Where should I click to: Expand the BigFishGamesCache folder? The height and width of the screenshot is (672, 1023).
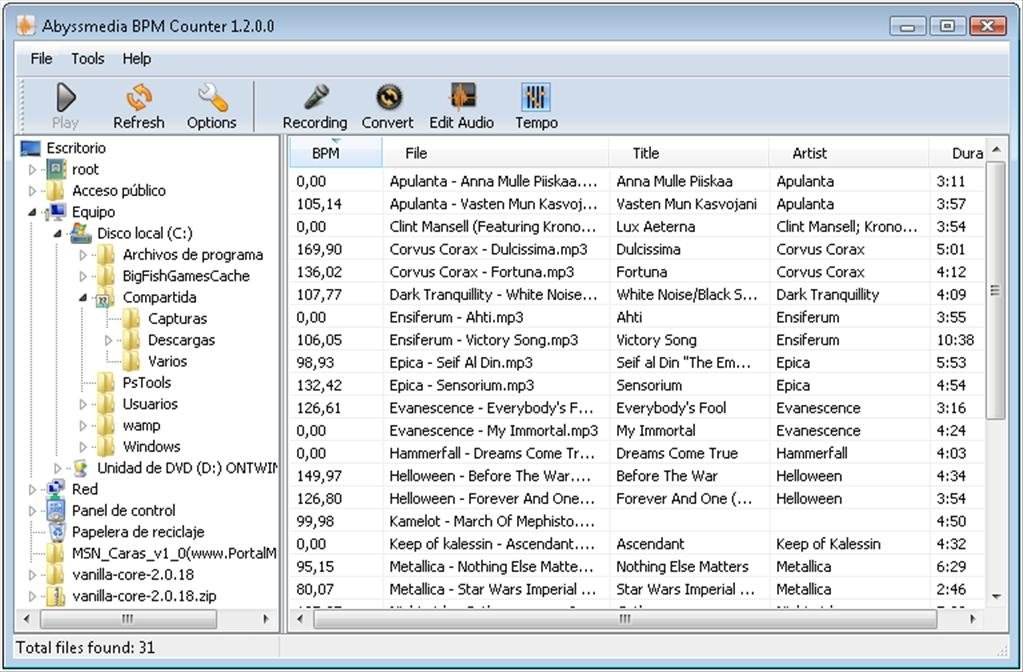pos(83,276)
